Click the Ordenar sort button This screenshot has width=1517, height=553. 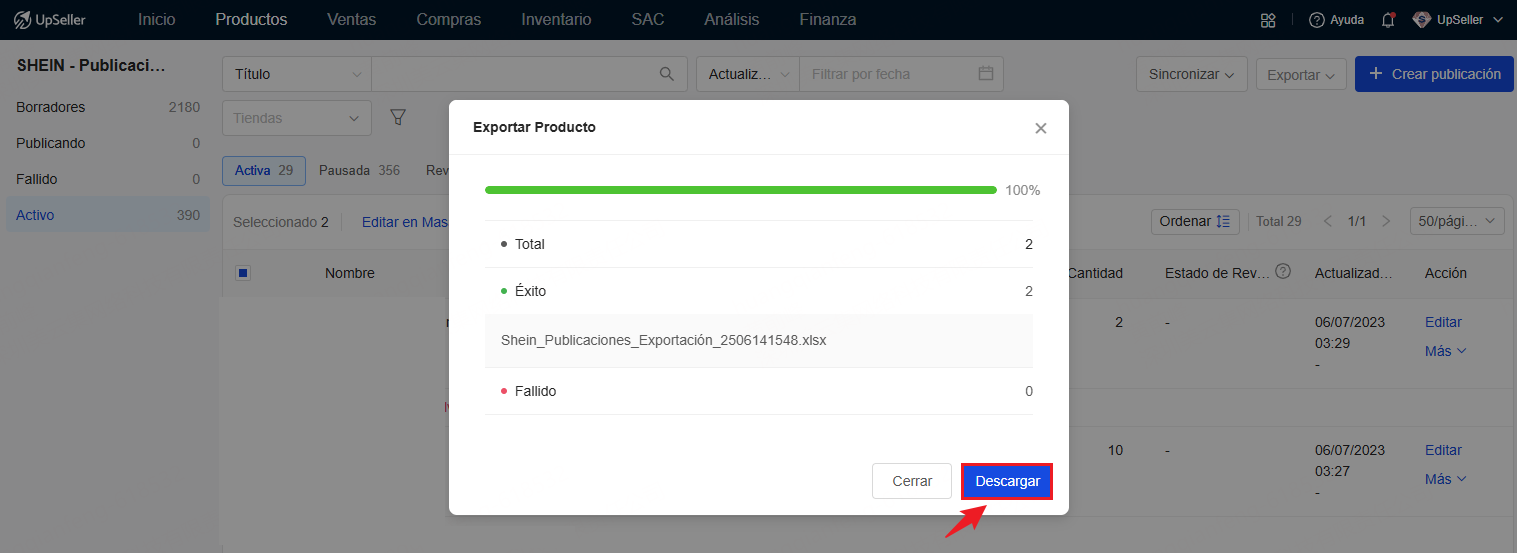pos(1195,221)
